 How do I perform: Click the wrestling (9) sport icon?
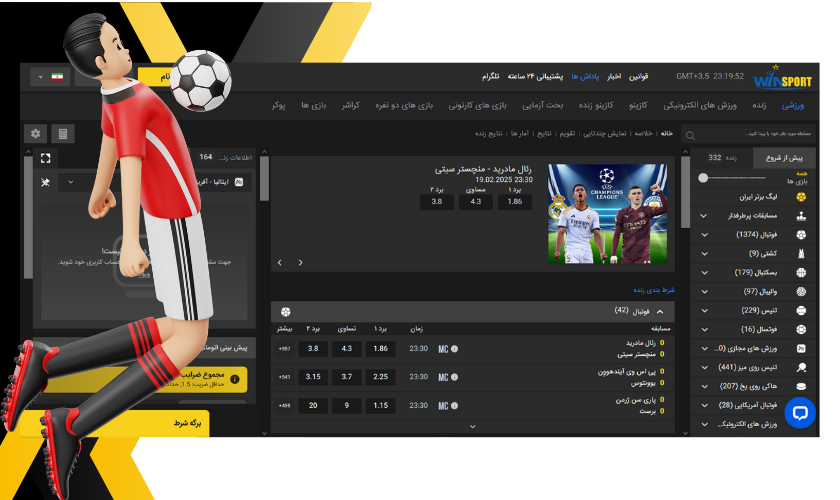(x=801, y=253)
